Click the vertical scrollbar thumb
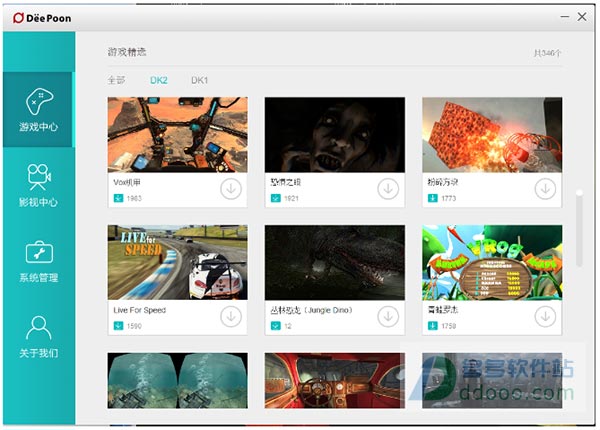This screenshot has height=430, width=600. click(579, 229)
